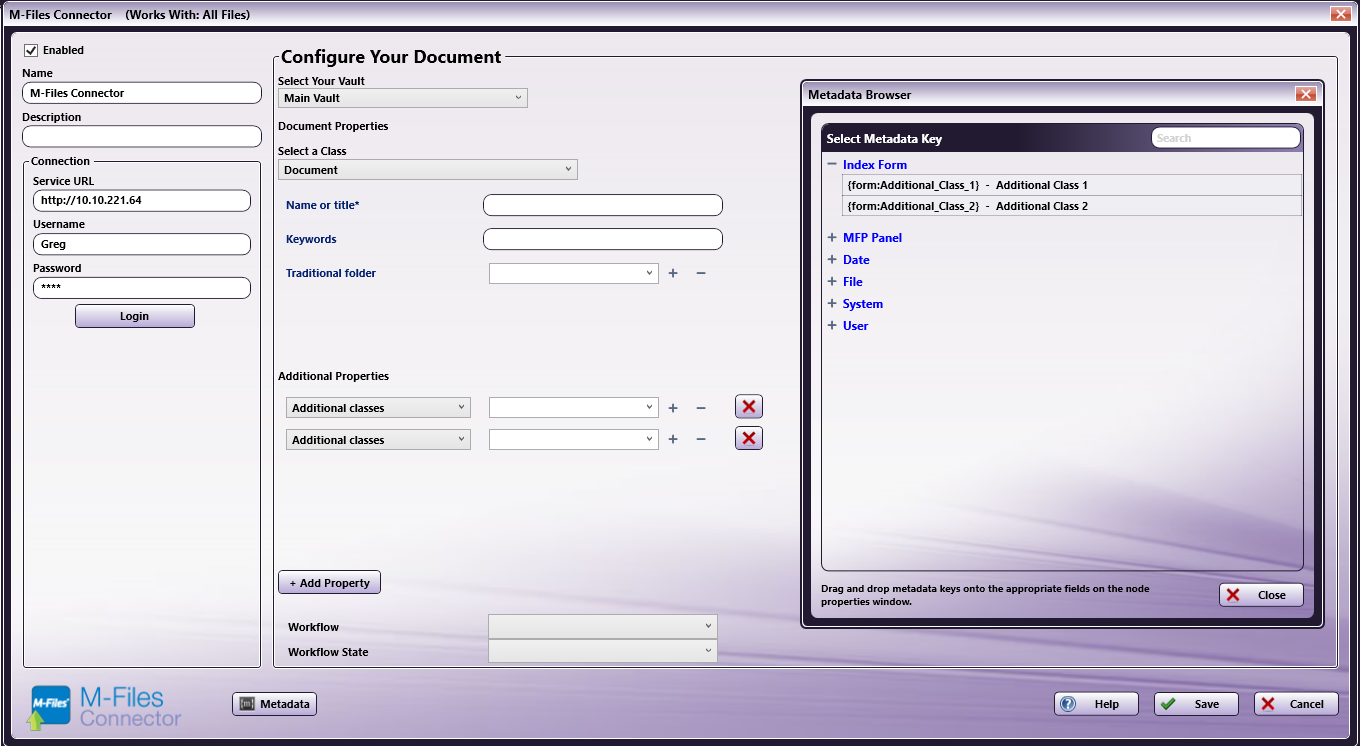1360x746 pixels.
Task: Open the Workflow dropdown
Action: pos(602,626)
